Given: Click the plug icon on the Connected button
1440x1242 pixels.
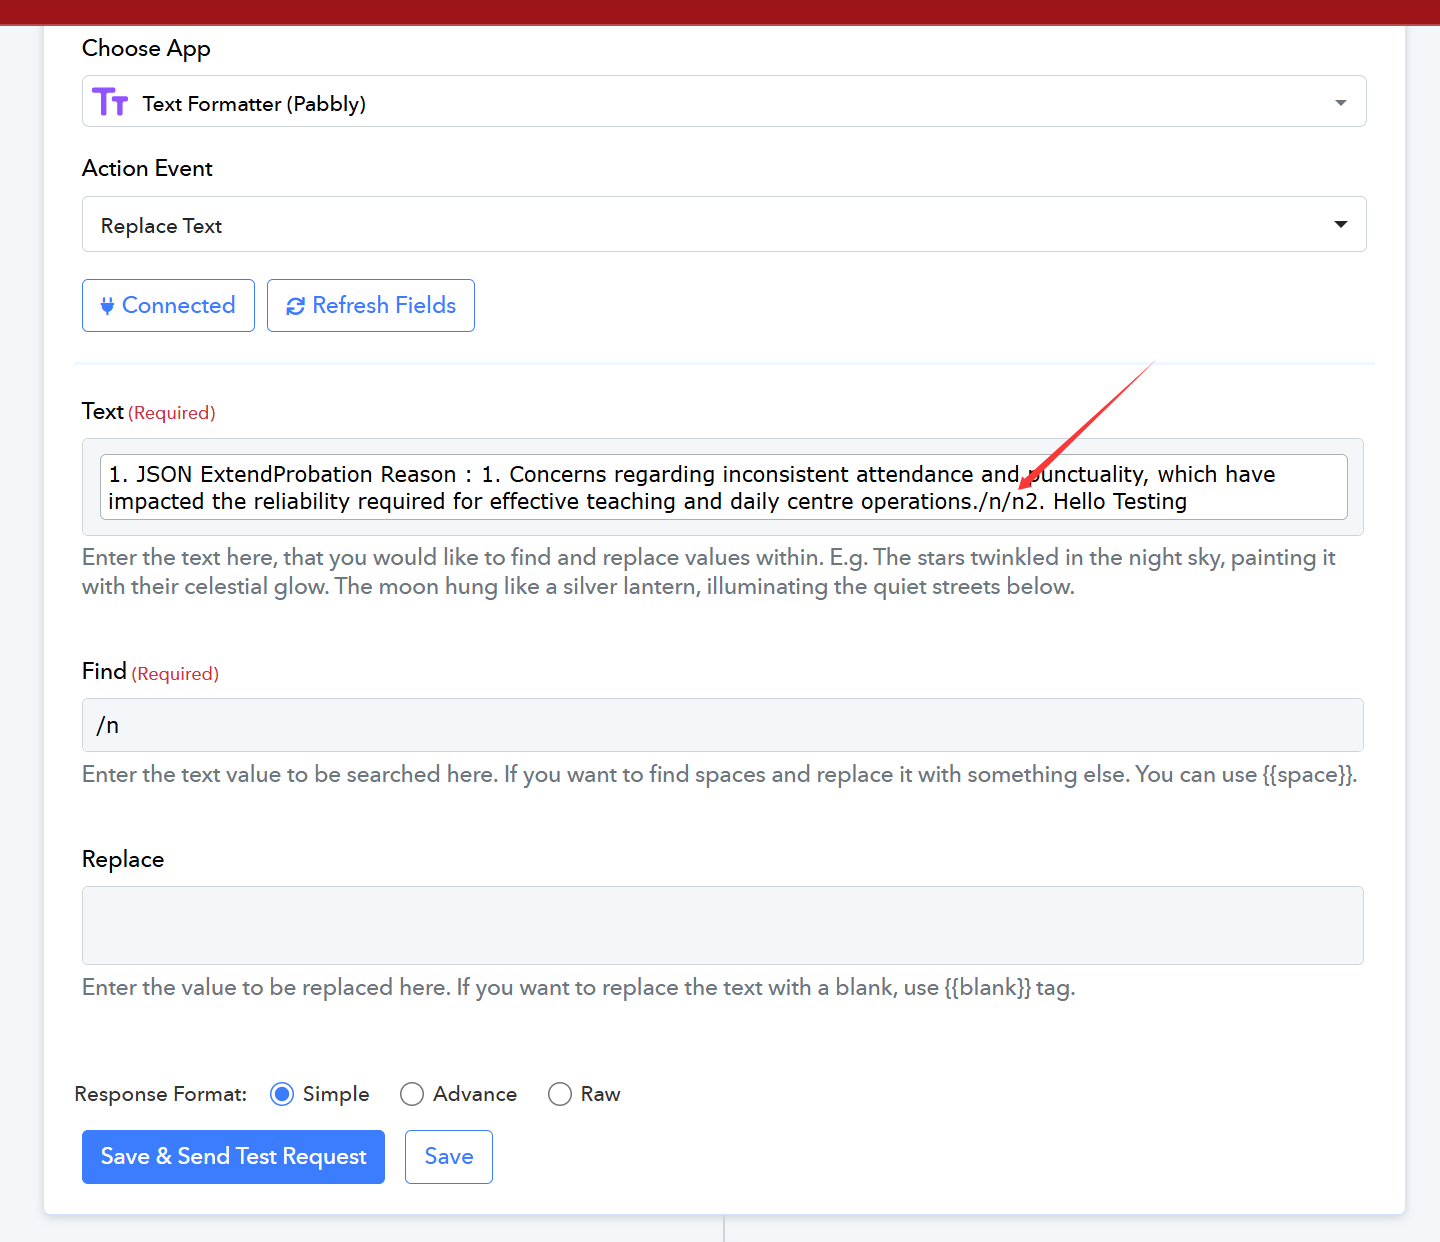Looking at the screenshot, I should click(x=107, y=306).
